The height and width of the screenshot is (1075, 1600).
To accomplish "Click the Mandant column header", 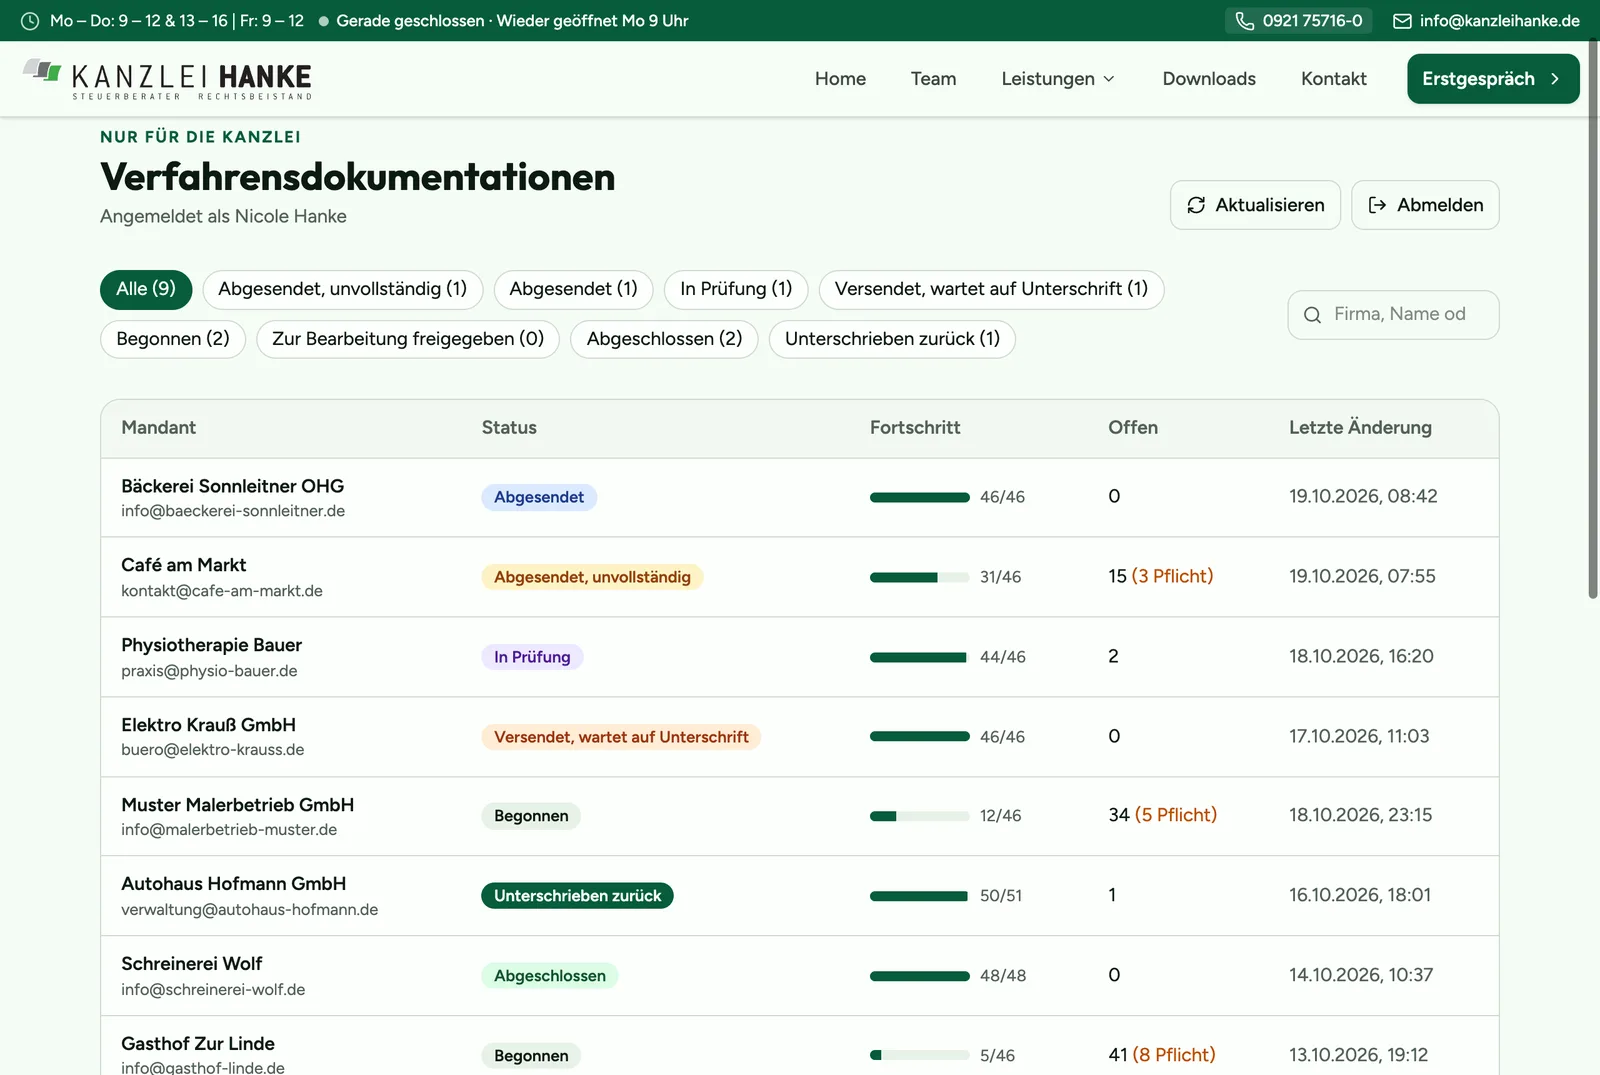I will 158,428.
